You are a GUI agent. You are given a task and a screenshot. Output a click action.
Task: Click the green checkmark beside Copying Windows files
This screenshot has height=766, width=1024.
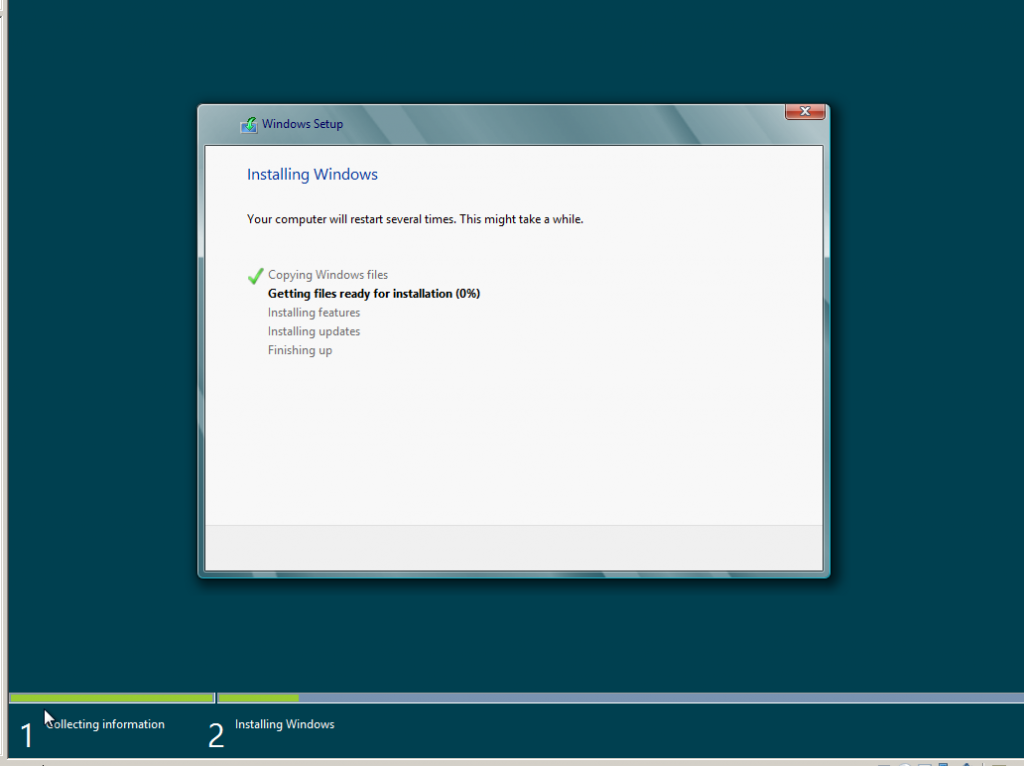(255, 276)
